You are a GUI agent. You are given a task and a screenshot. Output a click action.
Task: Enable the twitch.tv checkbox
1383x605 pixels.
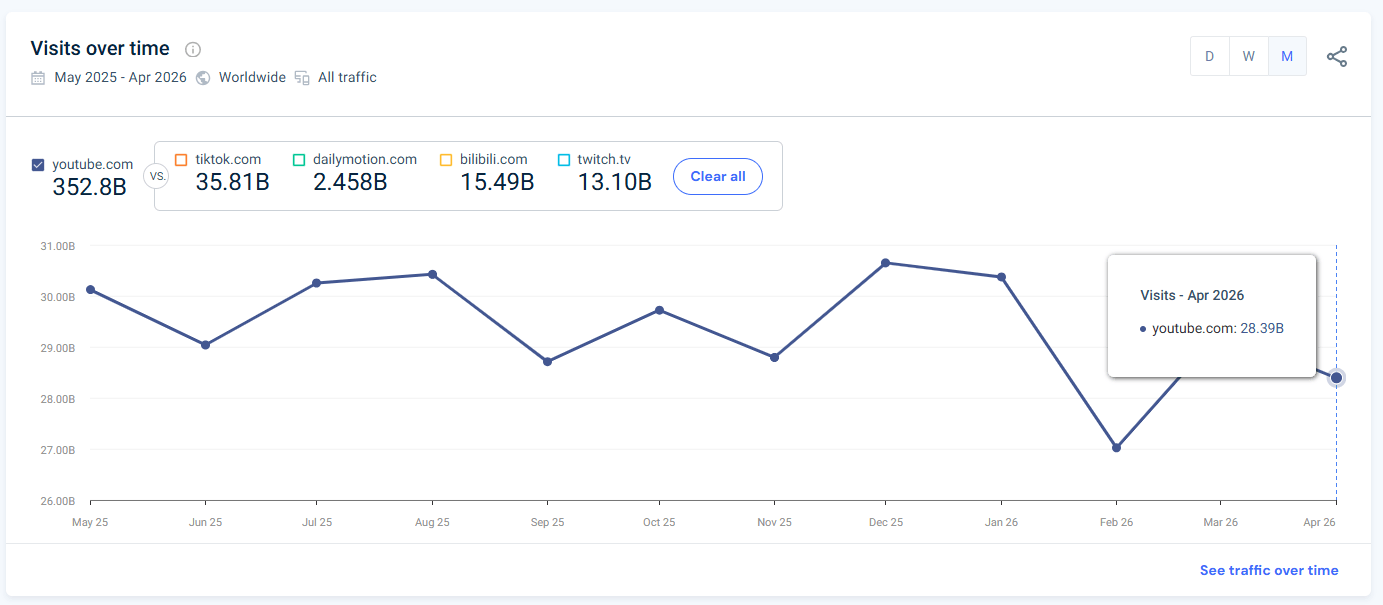click(564, 160)
